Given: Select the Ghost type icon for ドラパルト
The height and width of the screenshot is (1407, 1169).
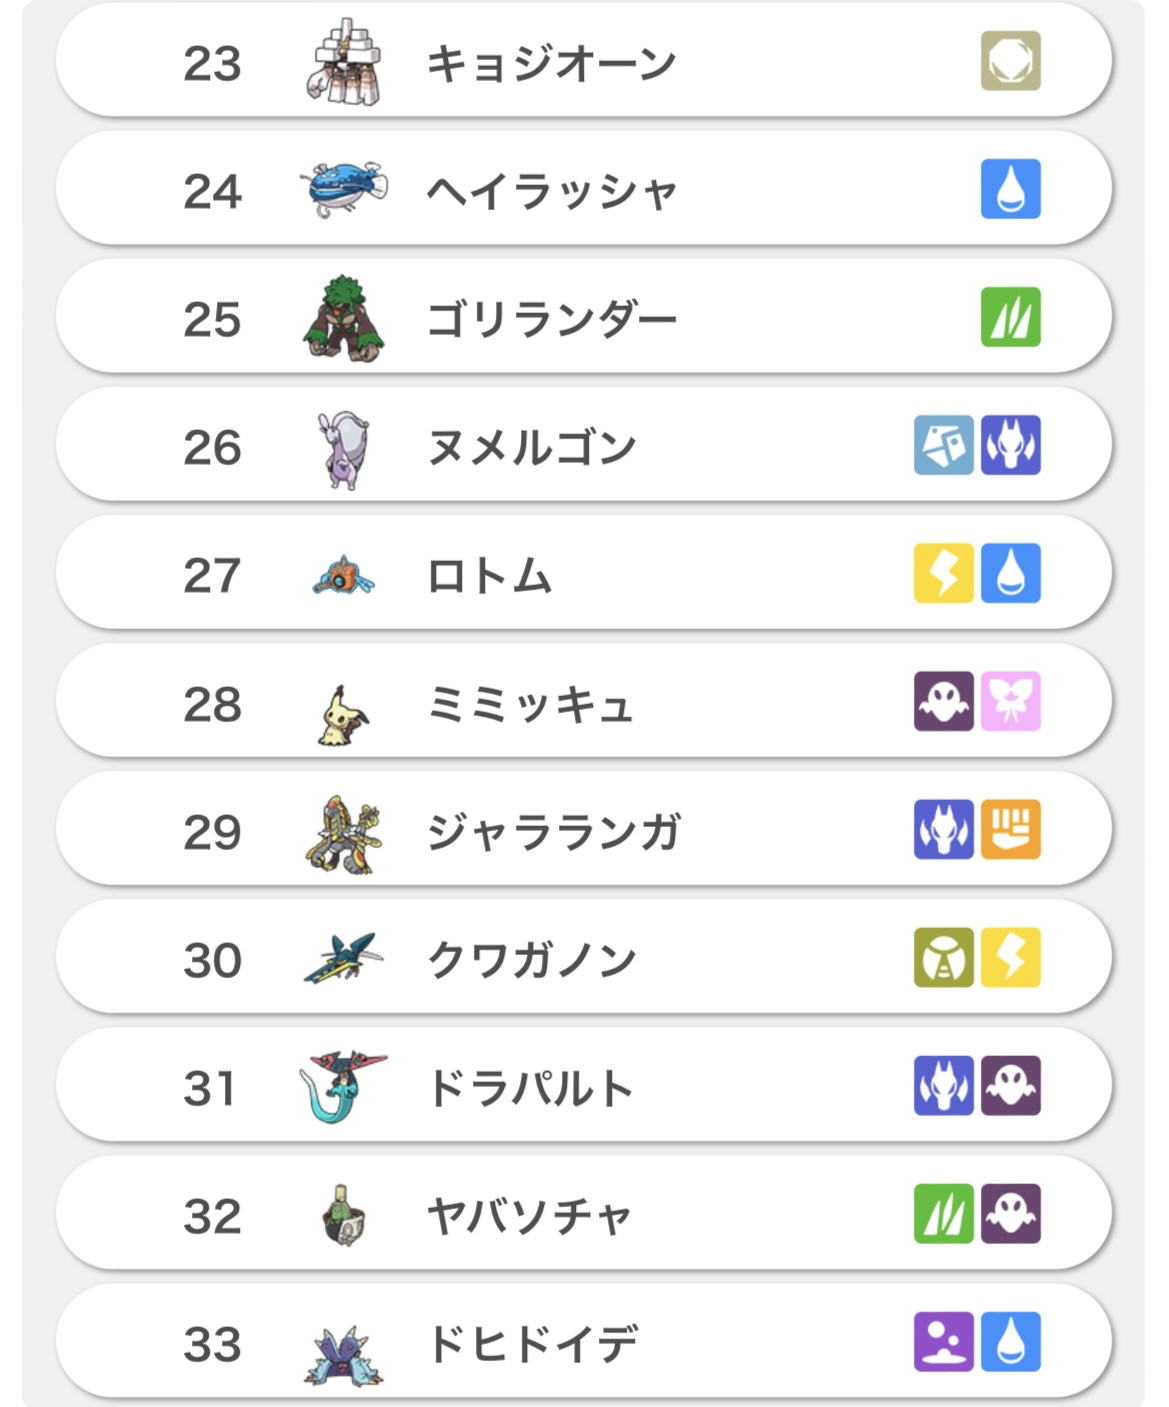Looking at the screenshot, I should point(1010,1085).
